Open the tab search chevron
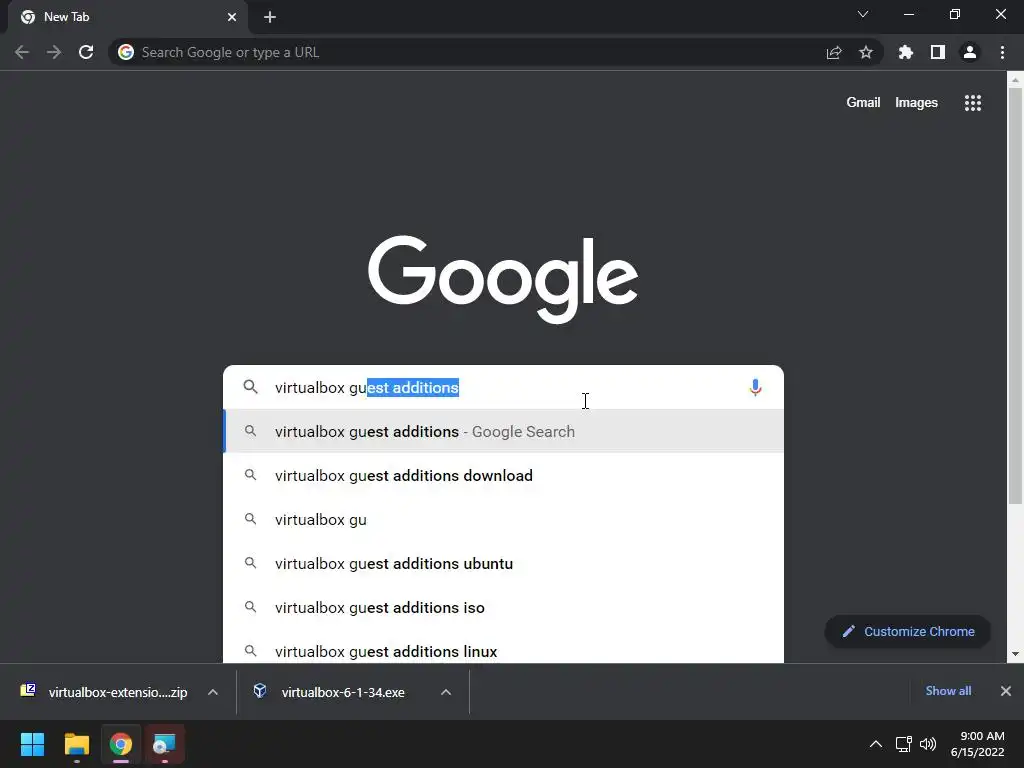Image resolution: width=1024 pixels, height=768 pixels. (x=863, y=14)
